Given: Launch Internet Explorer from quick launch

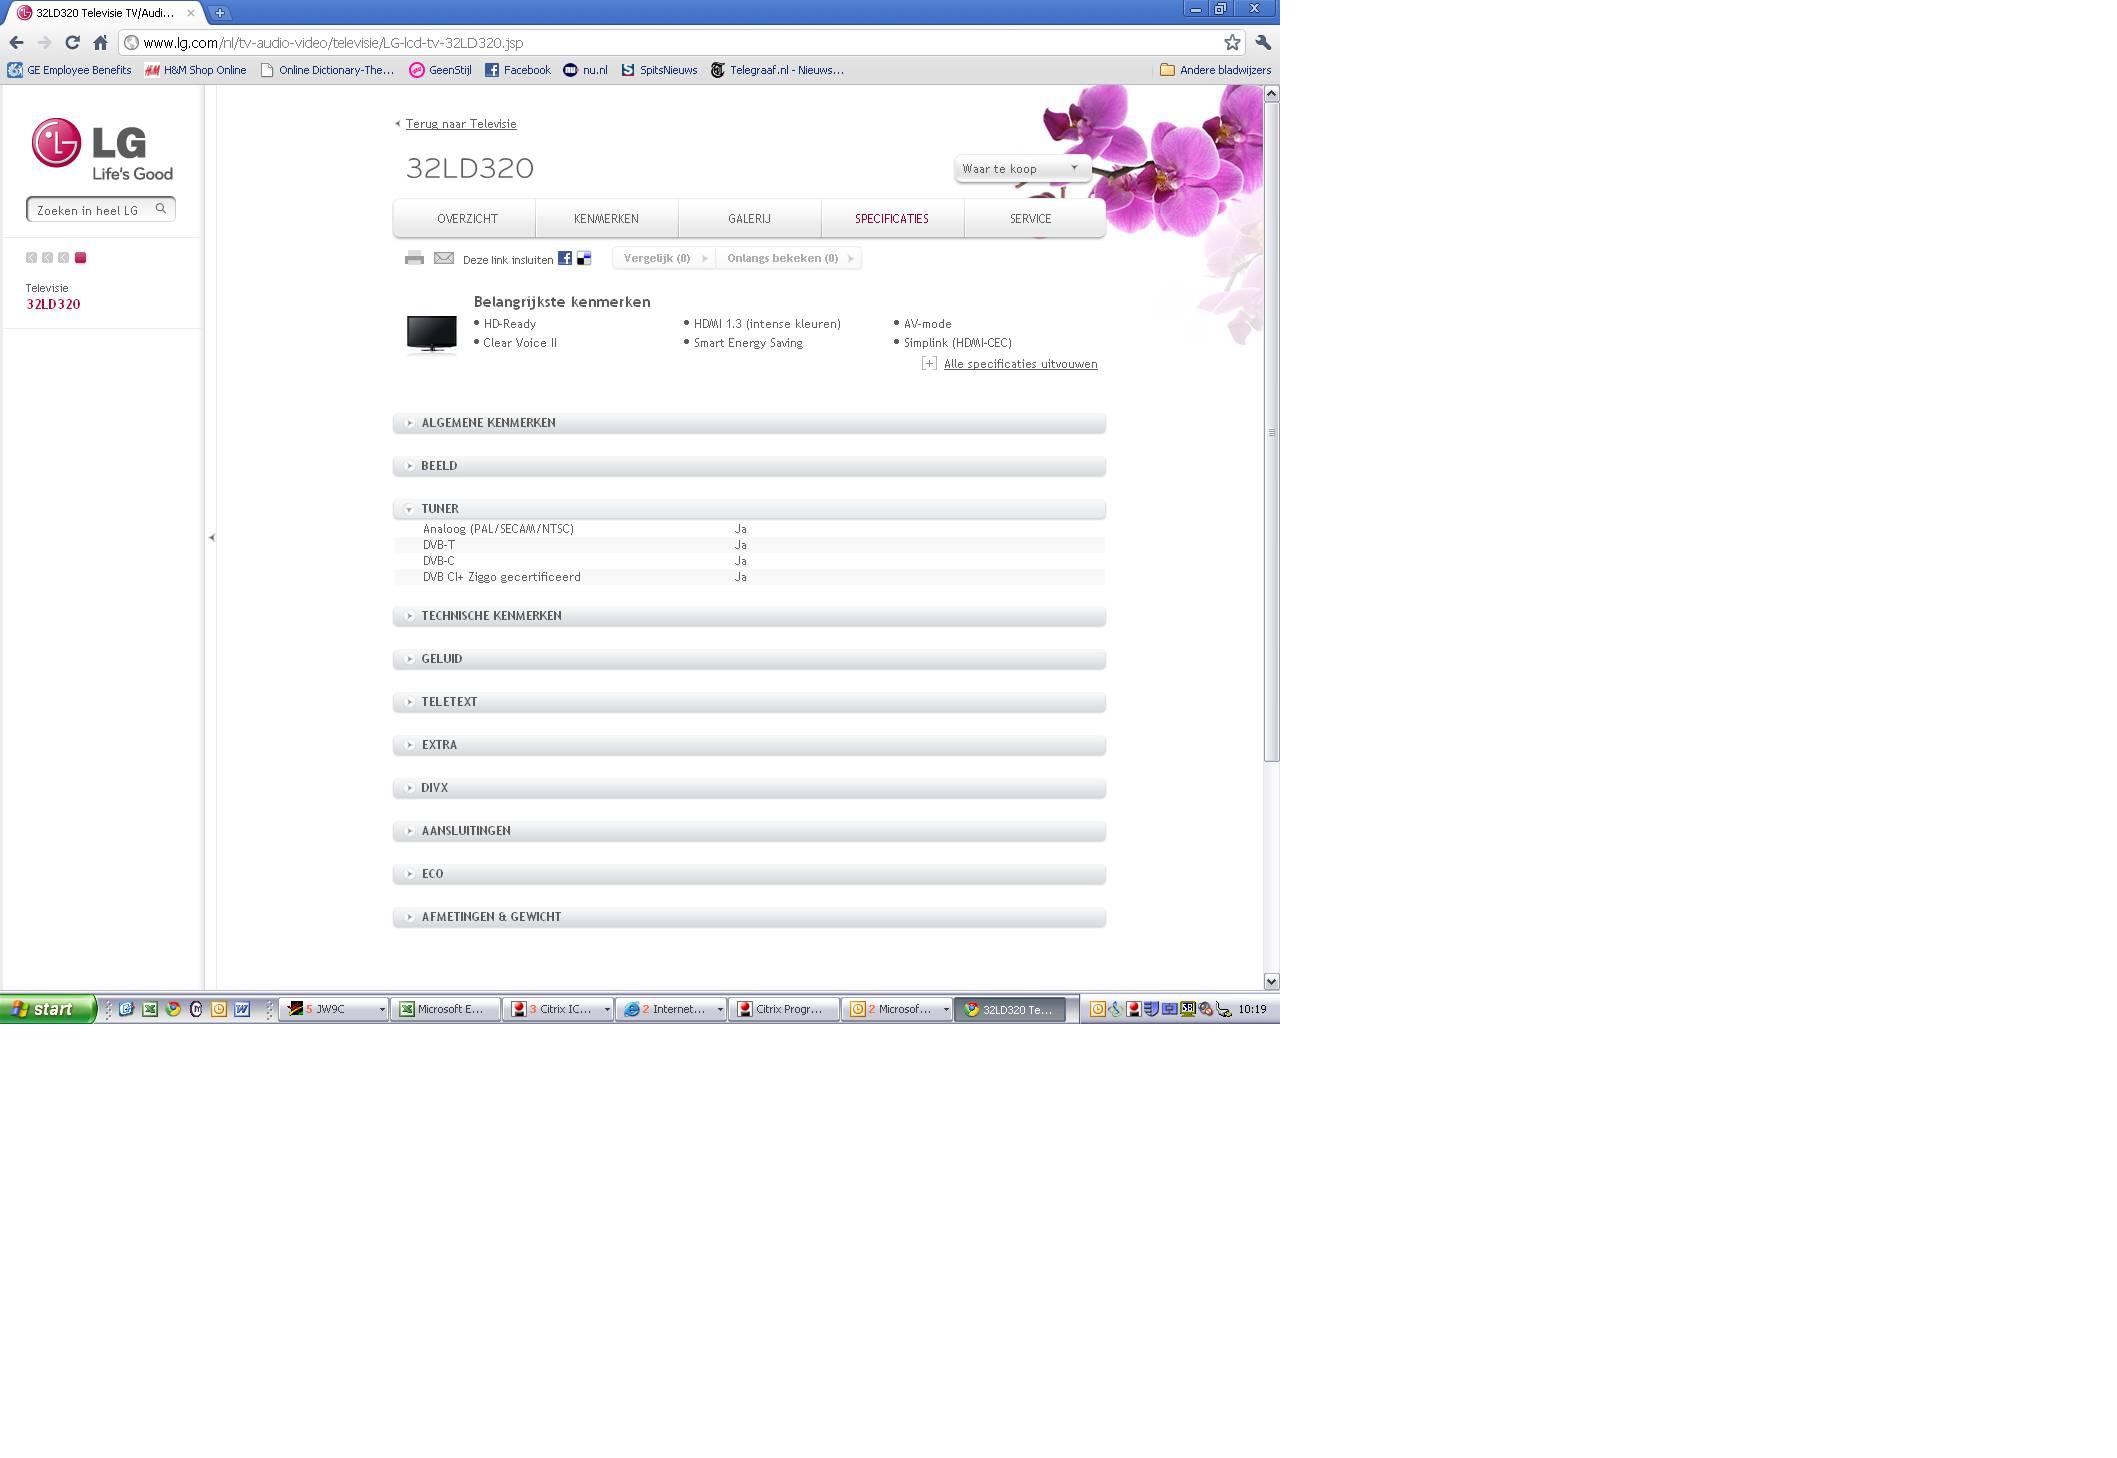Looking at the screenshot, I should pyautogui.click(x=126, y=1009).
